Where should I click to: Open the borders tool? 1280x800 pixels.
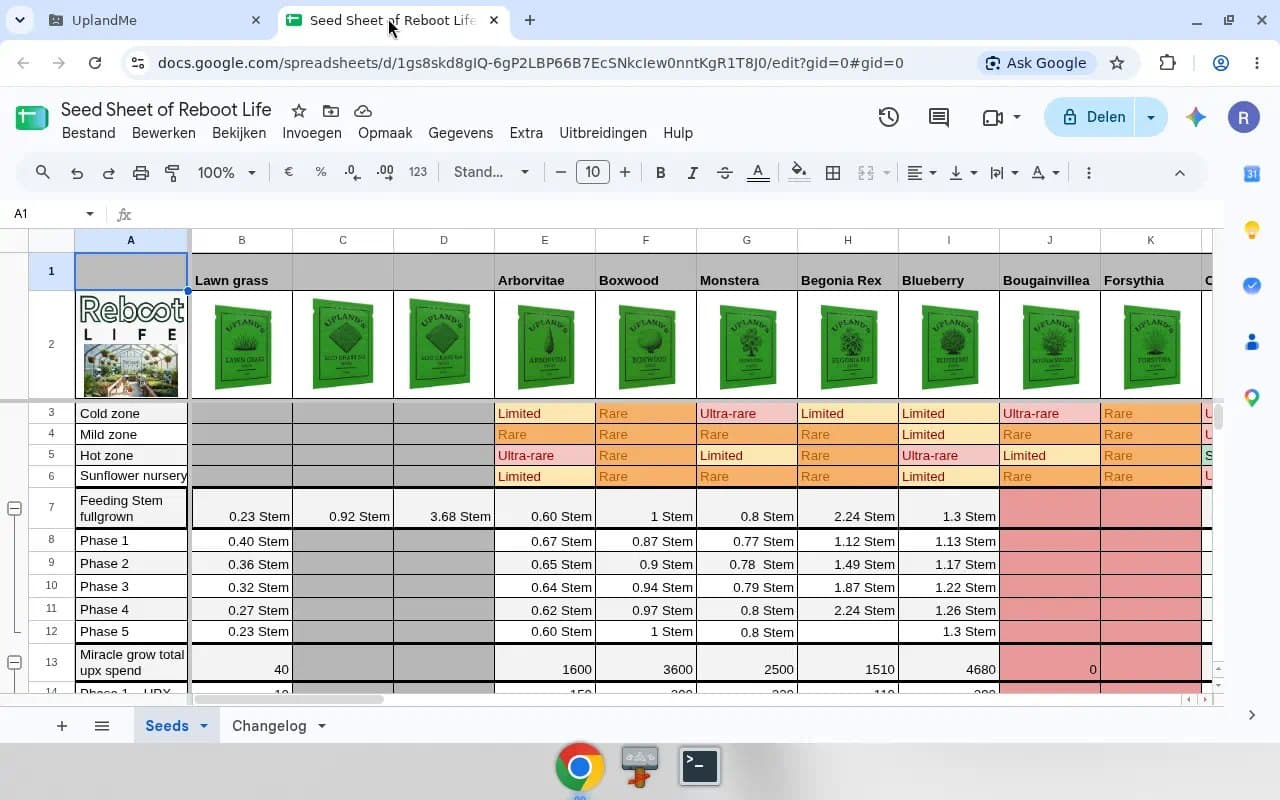tap(833, 173)
